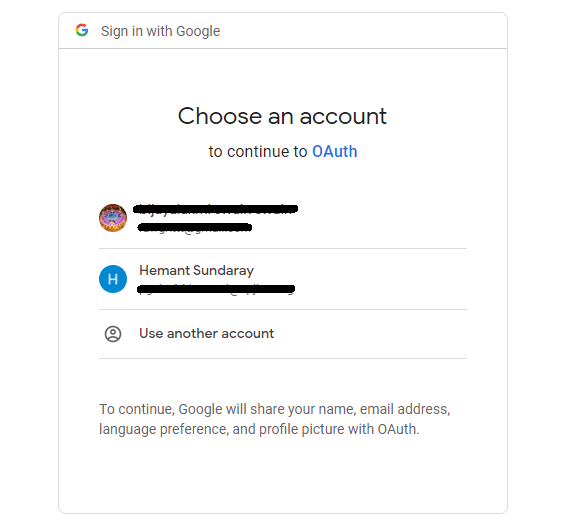
Task: Select the Hemant Sundaray account
Action: tap(283, 279)
